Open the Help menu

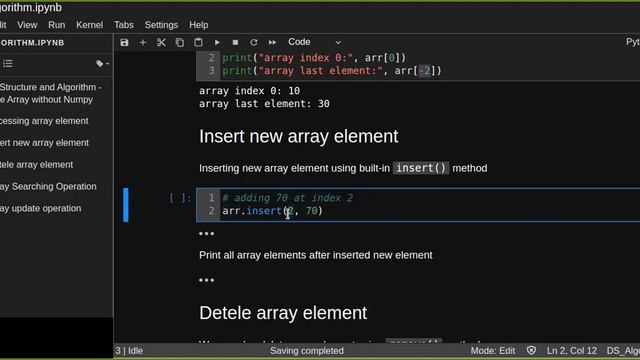tap(198, 25)
